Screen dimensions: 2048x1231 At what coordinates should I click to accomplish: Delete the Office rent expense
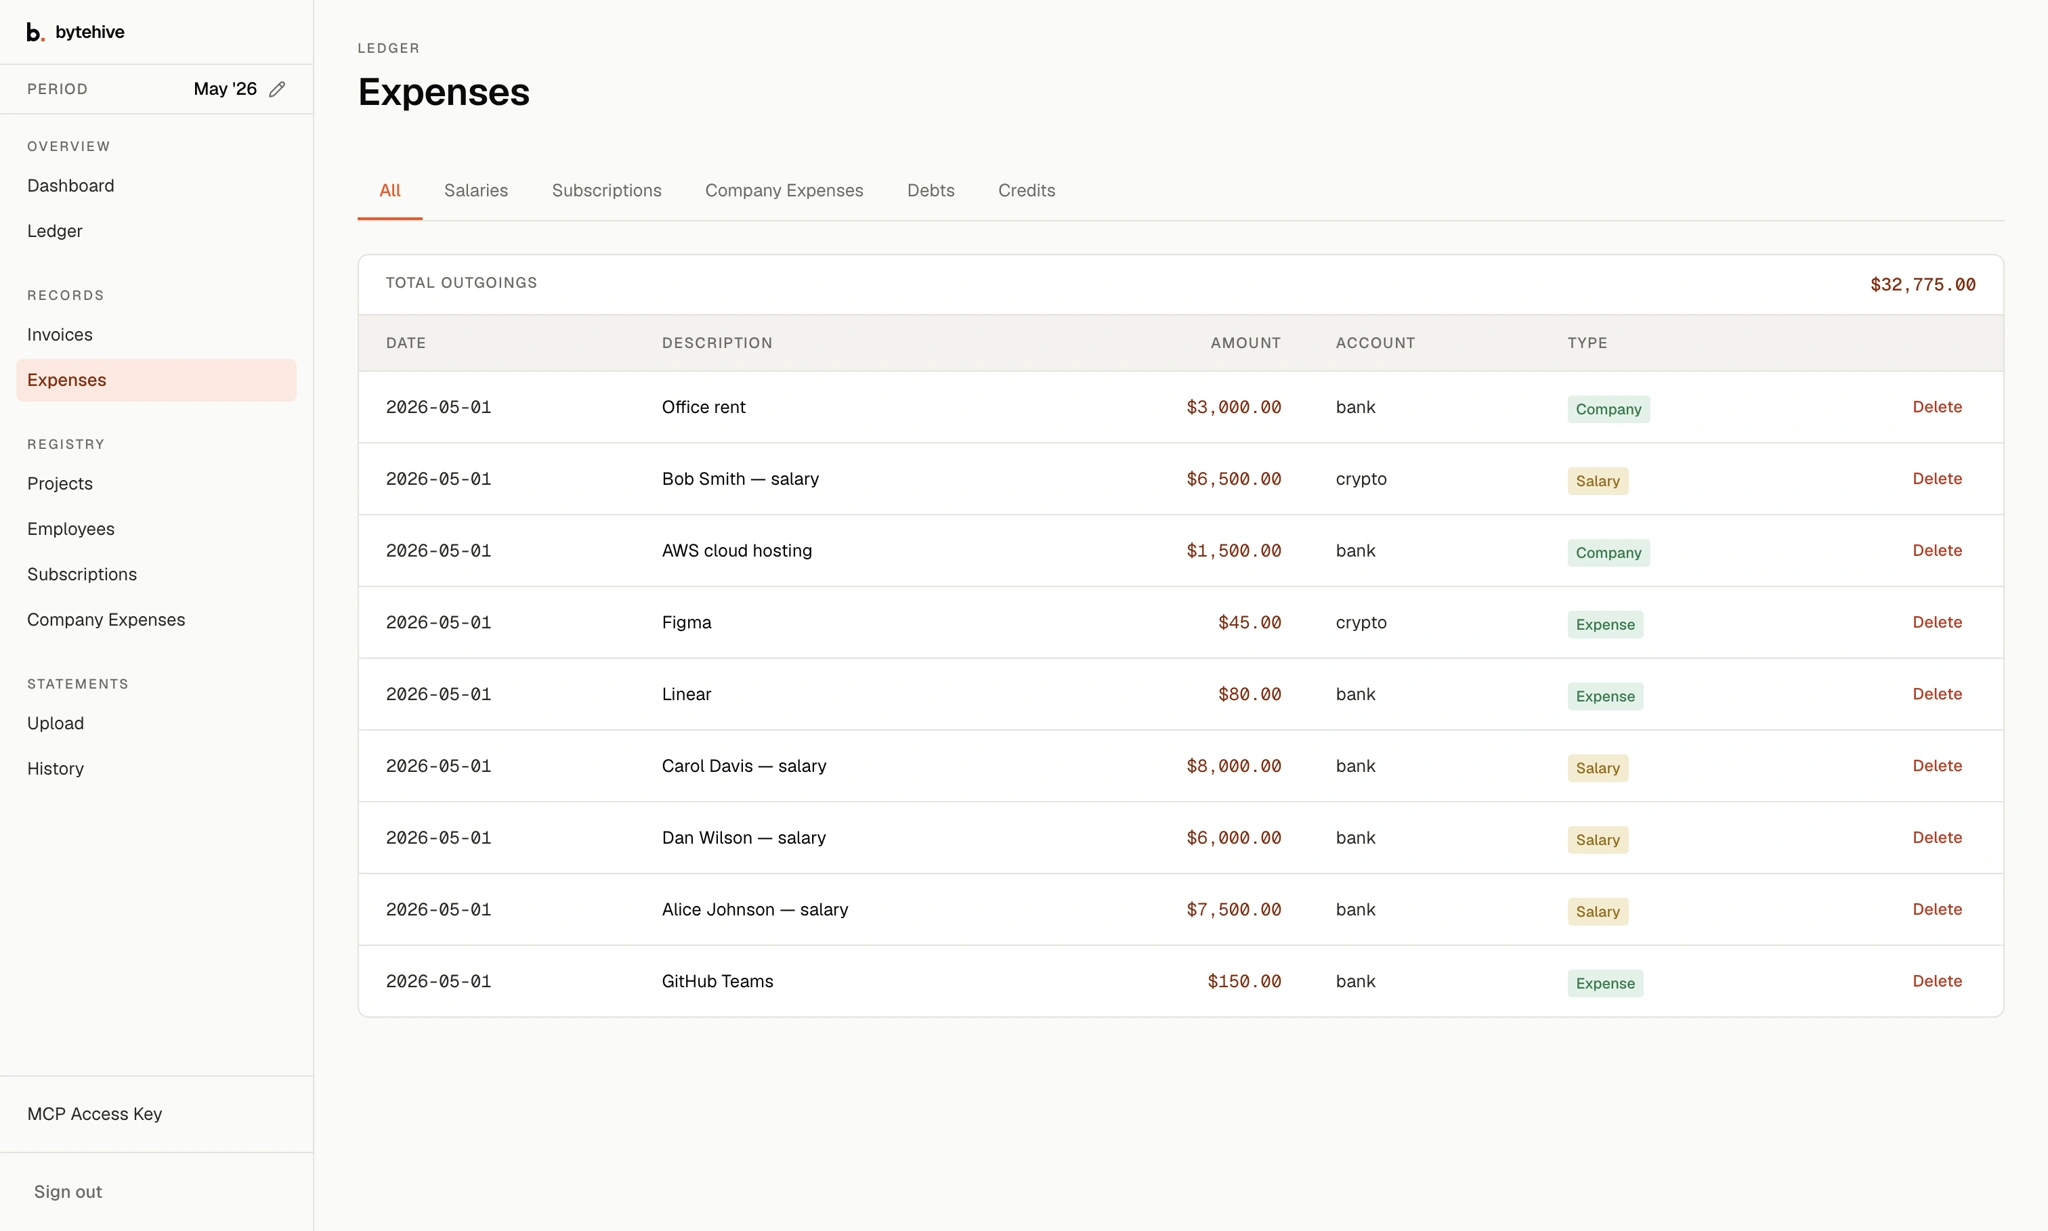pos(1937,407)
